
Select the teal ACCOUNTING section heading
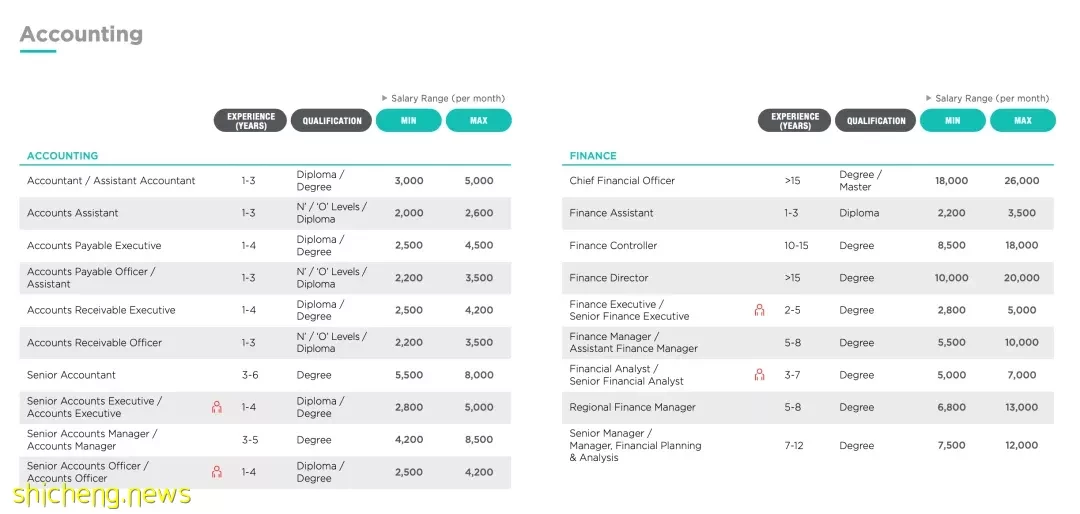(x=63, y=156)
